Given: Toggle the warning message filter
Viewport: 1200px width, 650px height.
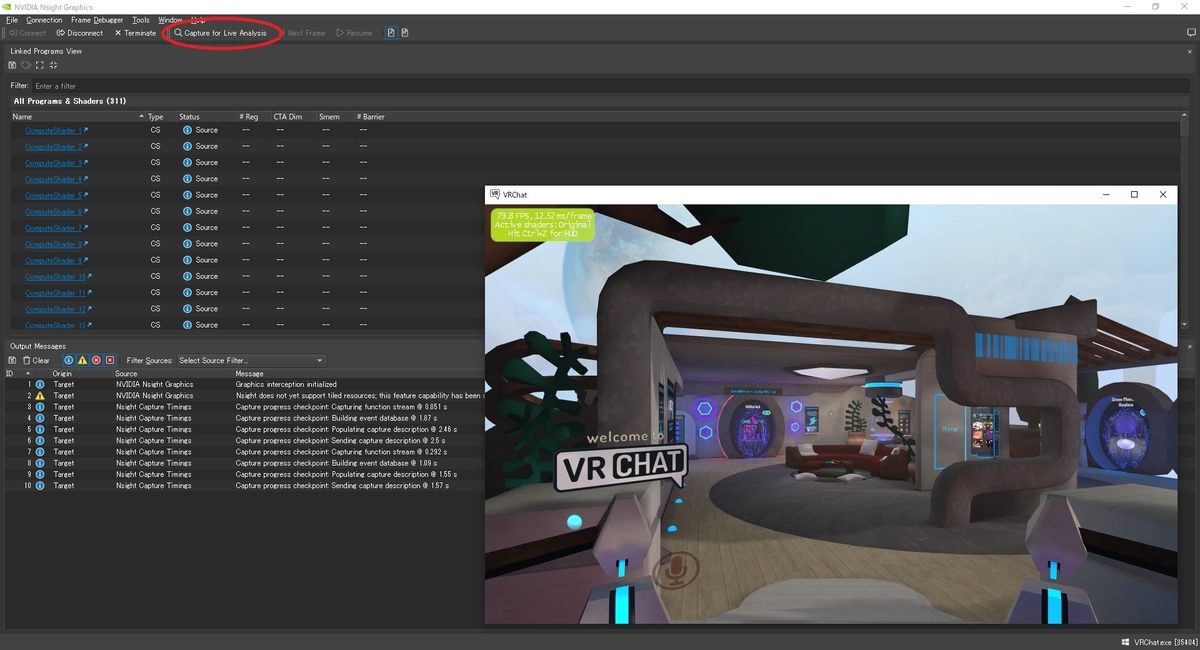Looking at the screenshot, I should tap(82, 360).
